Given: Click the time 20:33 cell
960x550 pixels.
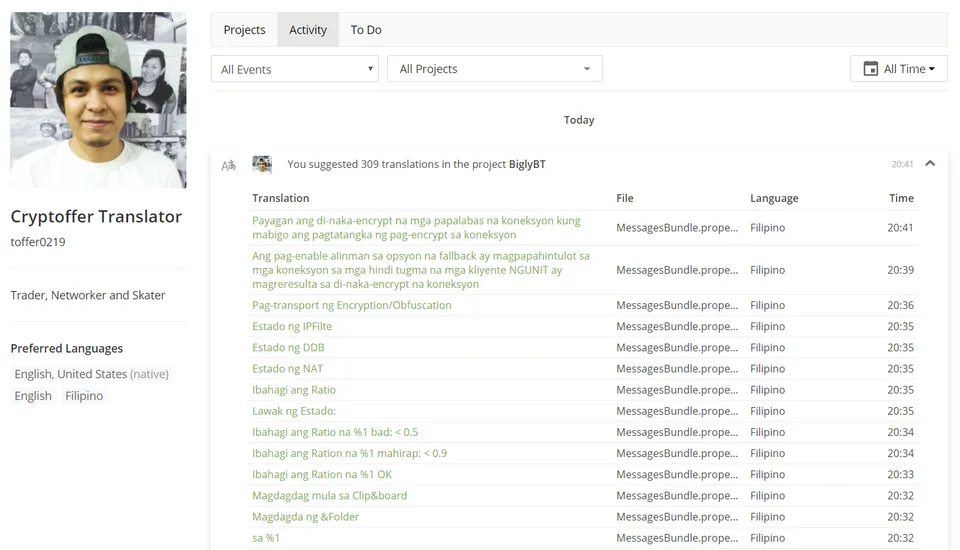Looking at the screenshot, I should 901,475.
